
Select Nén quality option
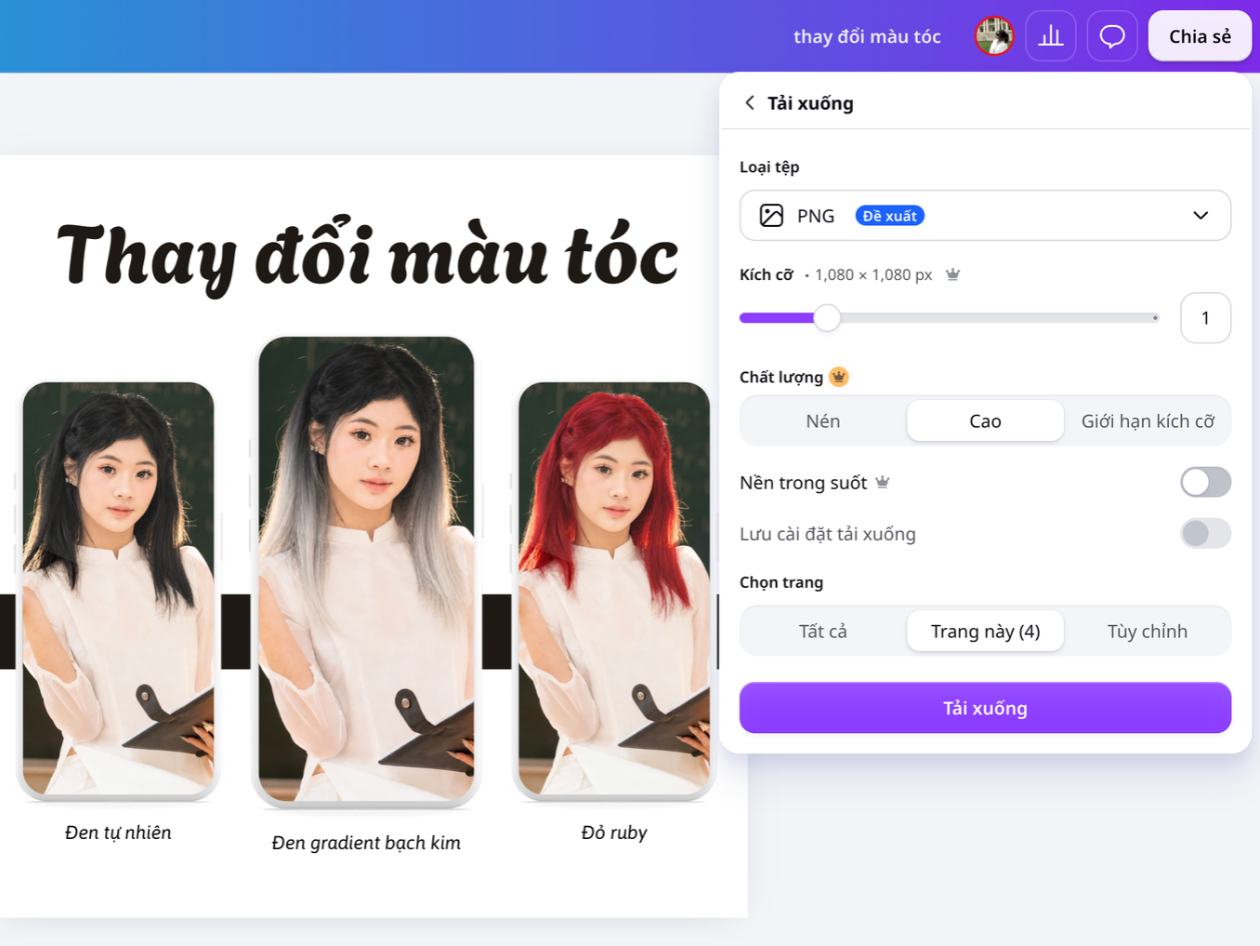823,421
